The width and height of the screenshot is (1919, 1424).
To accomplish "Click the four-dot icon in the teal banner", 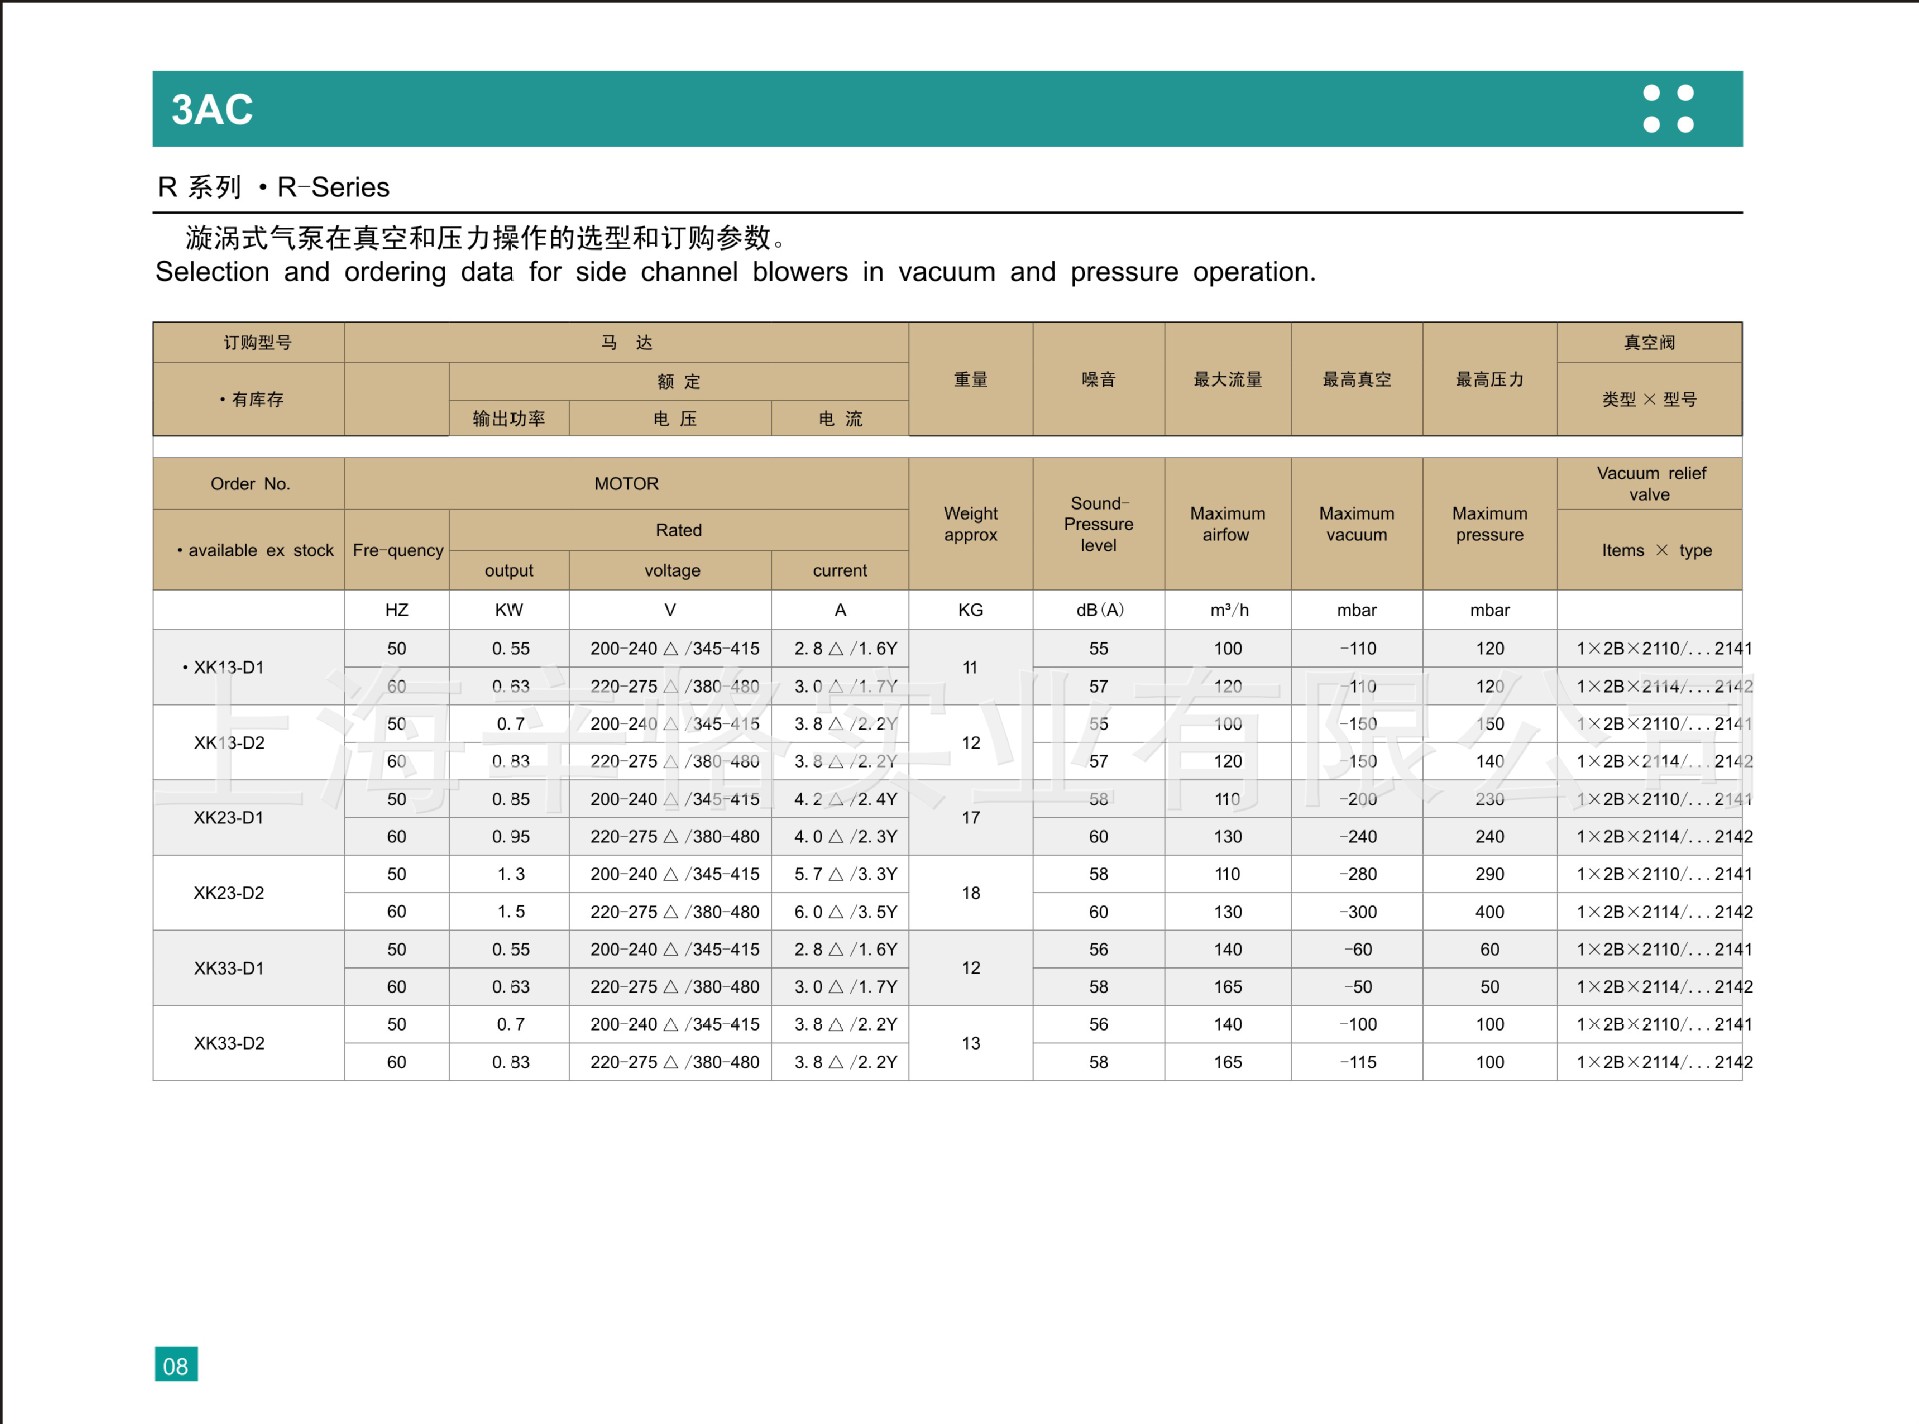I will click(x=1668, y=109).
